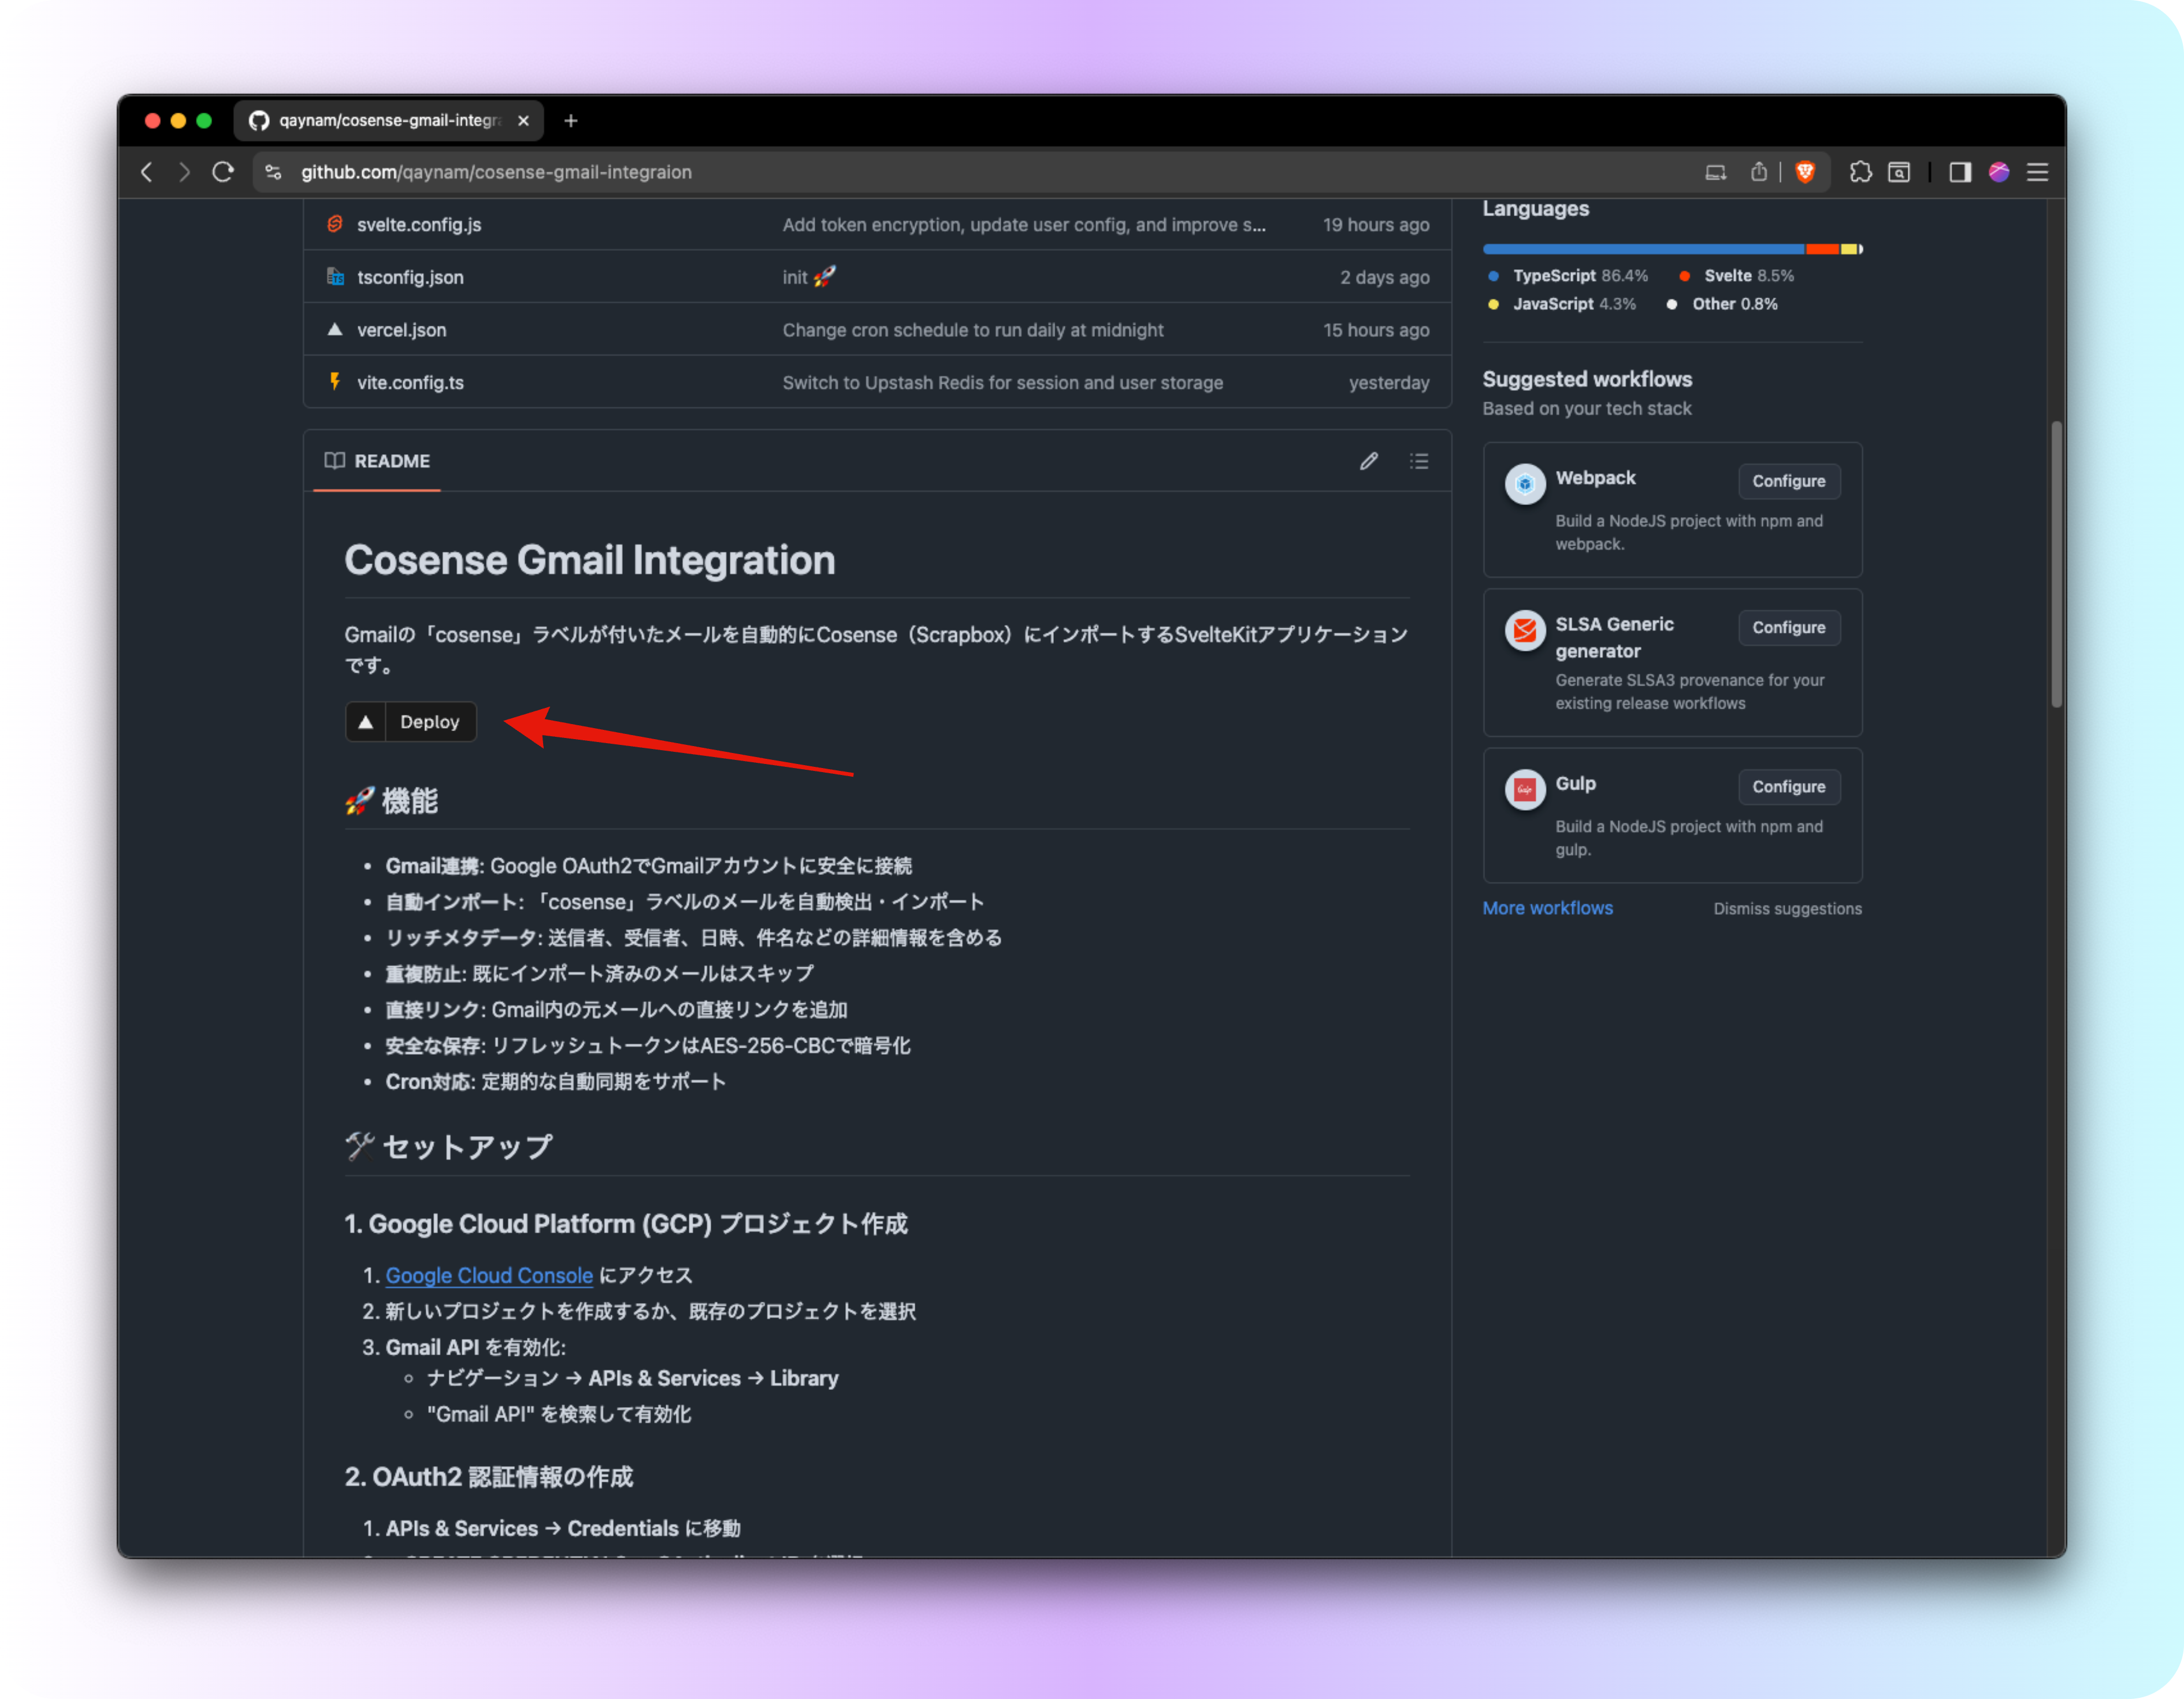Click the Languages heading
The image size is (2184, 1699).
(x=1535, y=208)
